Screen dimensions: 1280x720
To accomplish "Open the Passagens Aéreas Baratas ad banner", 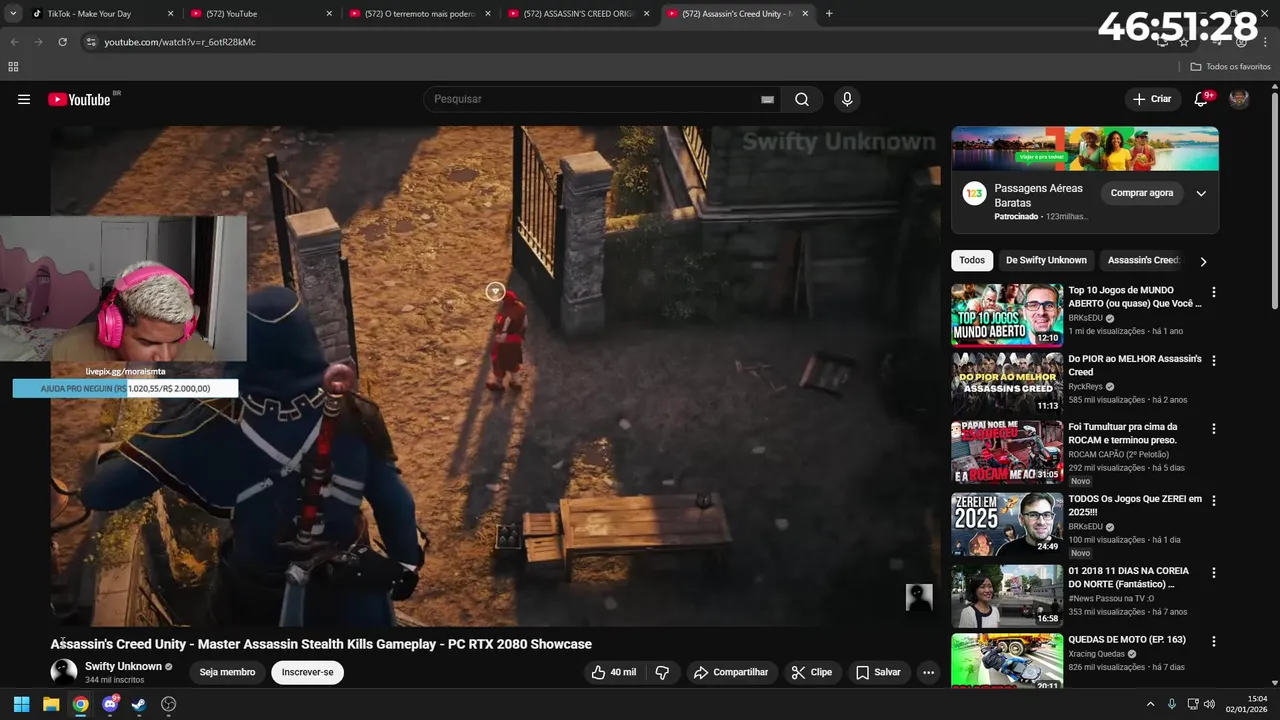I will pos(1085,149).
